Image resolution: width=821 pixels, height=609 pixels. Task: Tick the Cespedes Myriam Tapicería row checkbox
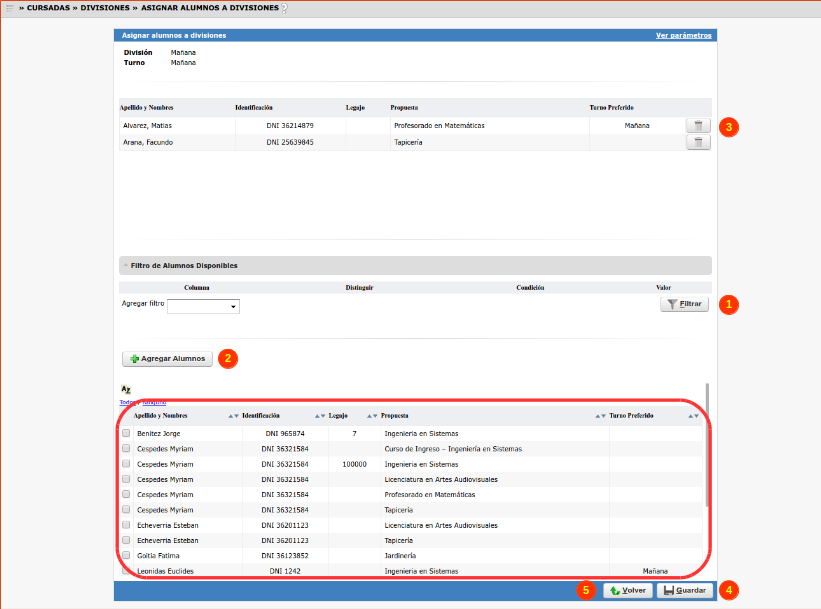click(126, 510)
